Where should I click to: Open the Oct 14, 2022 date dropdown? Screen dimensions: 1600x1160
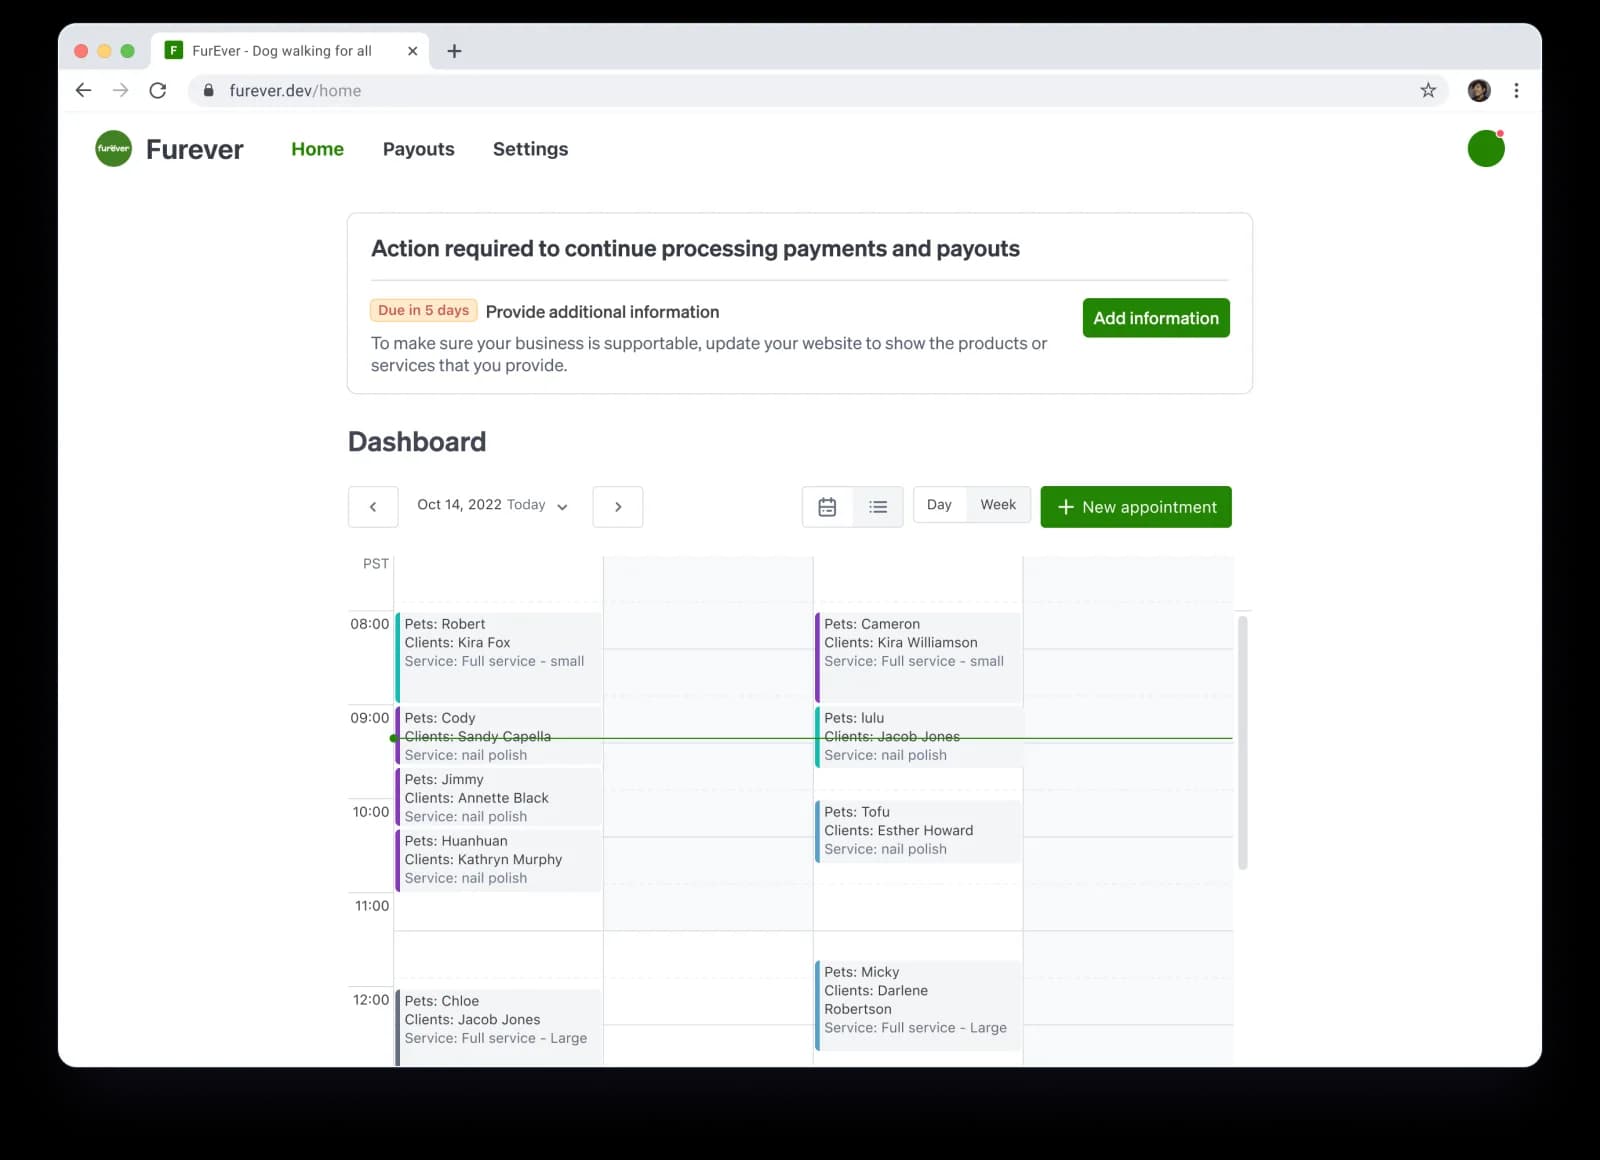[492, 505]
